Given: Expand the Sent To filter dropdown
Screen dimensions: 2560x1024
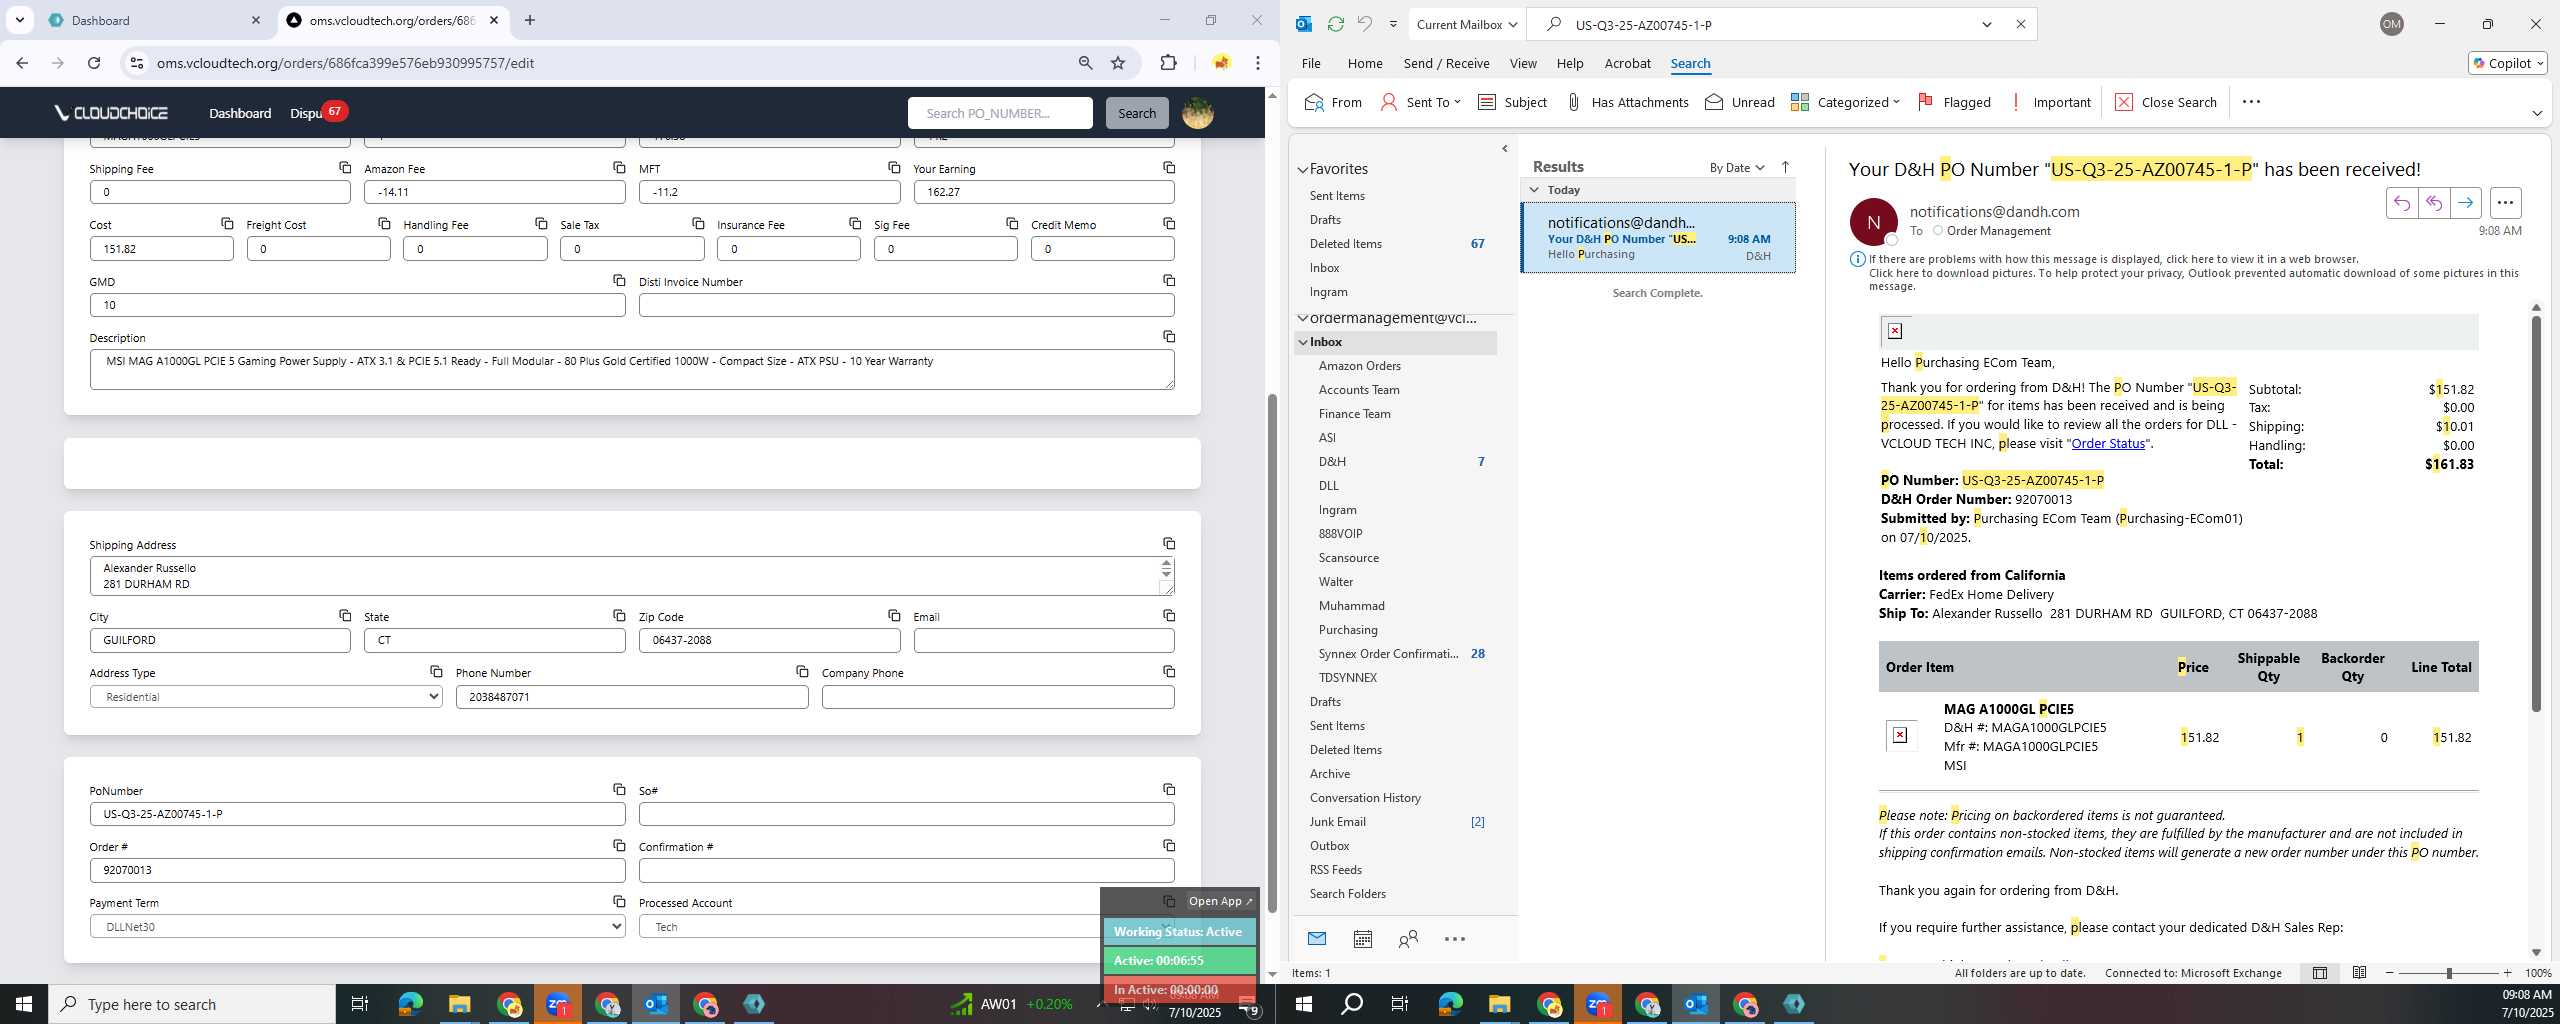Looking at the screenshot, I should point(1420,102).
